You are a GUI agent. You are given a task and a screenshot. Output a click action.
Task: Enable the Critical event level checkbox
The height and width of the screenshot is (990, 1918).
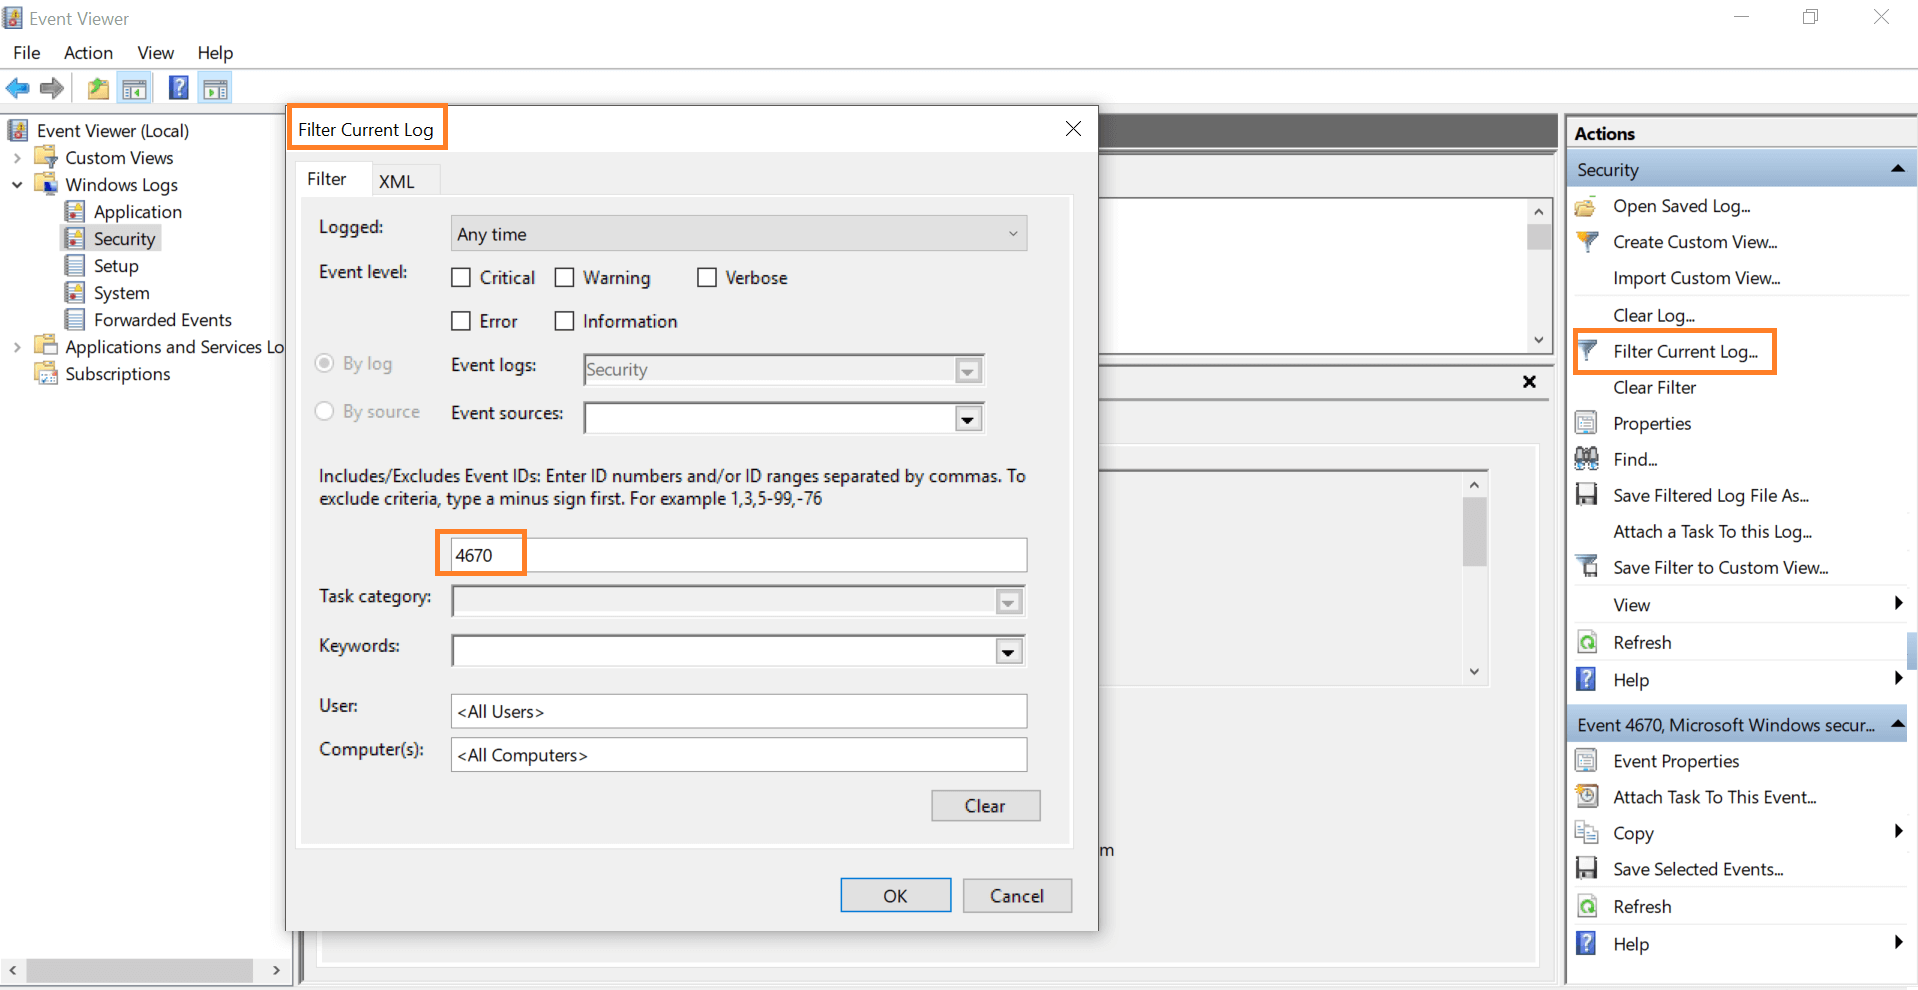click(x=461, y=277)
